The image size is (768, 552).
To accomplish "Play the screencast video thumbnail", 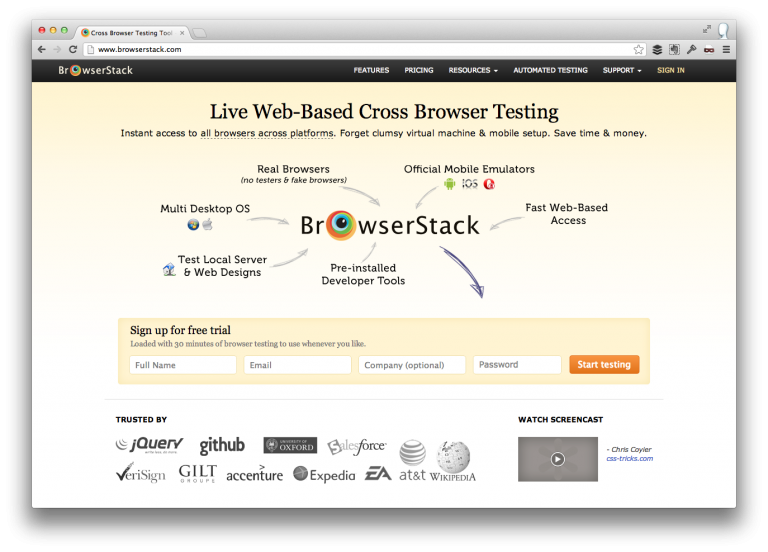I will (557, 459).
